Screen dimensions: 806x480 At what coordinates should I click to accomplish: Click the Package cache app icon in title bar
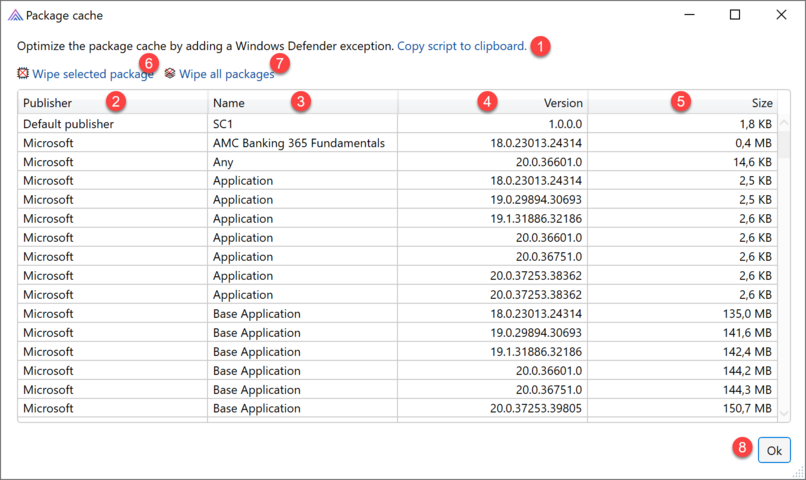pos(15,15)
